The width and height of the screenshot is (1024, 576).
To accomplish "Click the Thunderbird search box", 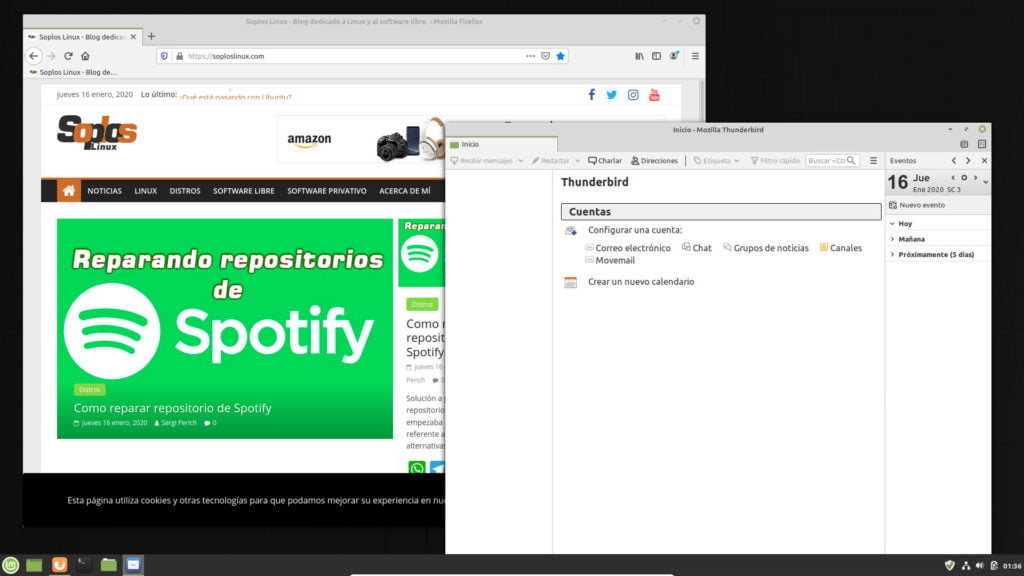I will [832, 161].
